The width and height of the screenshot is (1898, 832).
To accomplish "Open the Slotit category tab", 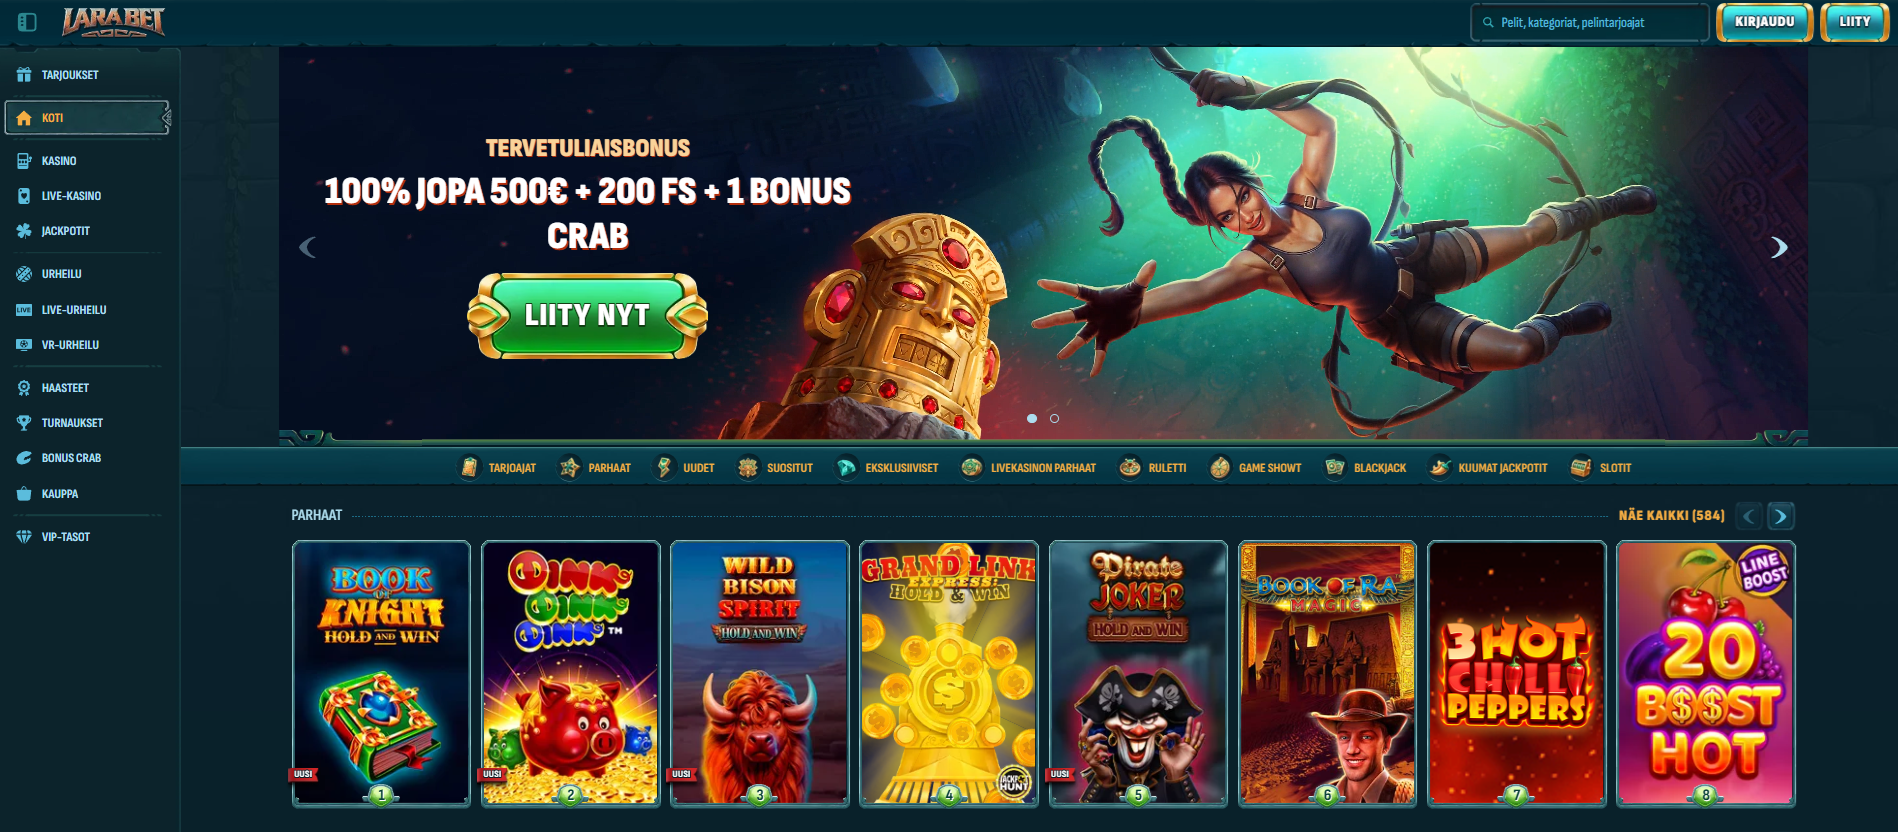I will point(1601,467).
